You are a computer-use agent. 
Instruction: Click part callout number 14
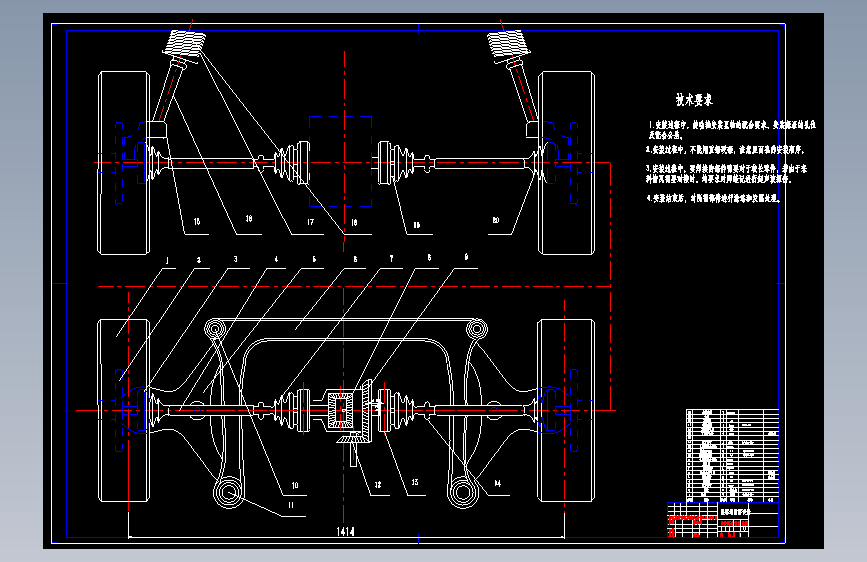[497, 483]
